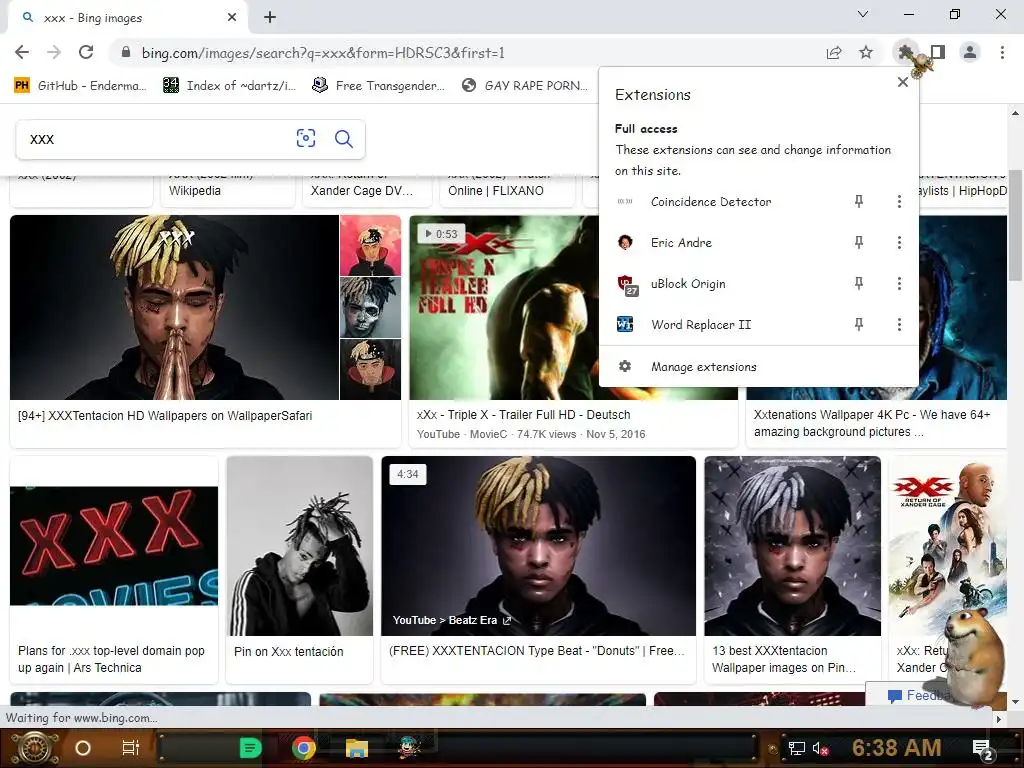Image resolution: width=1024 pixels, height=768 pixels.
Task: Click the Word Replacer II icon
Action: pos(625,324)
